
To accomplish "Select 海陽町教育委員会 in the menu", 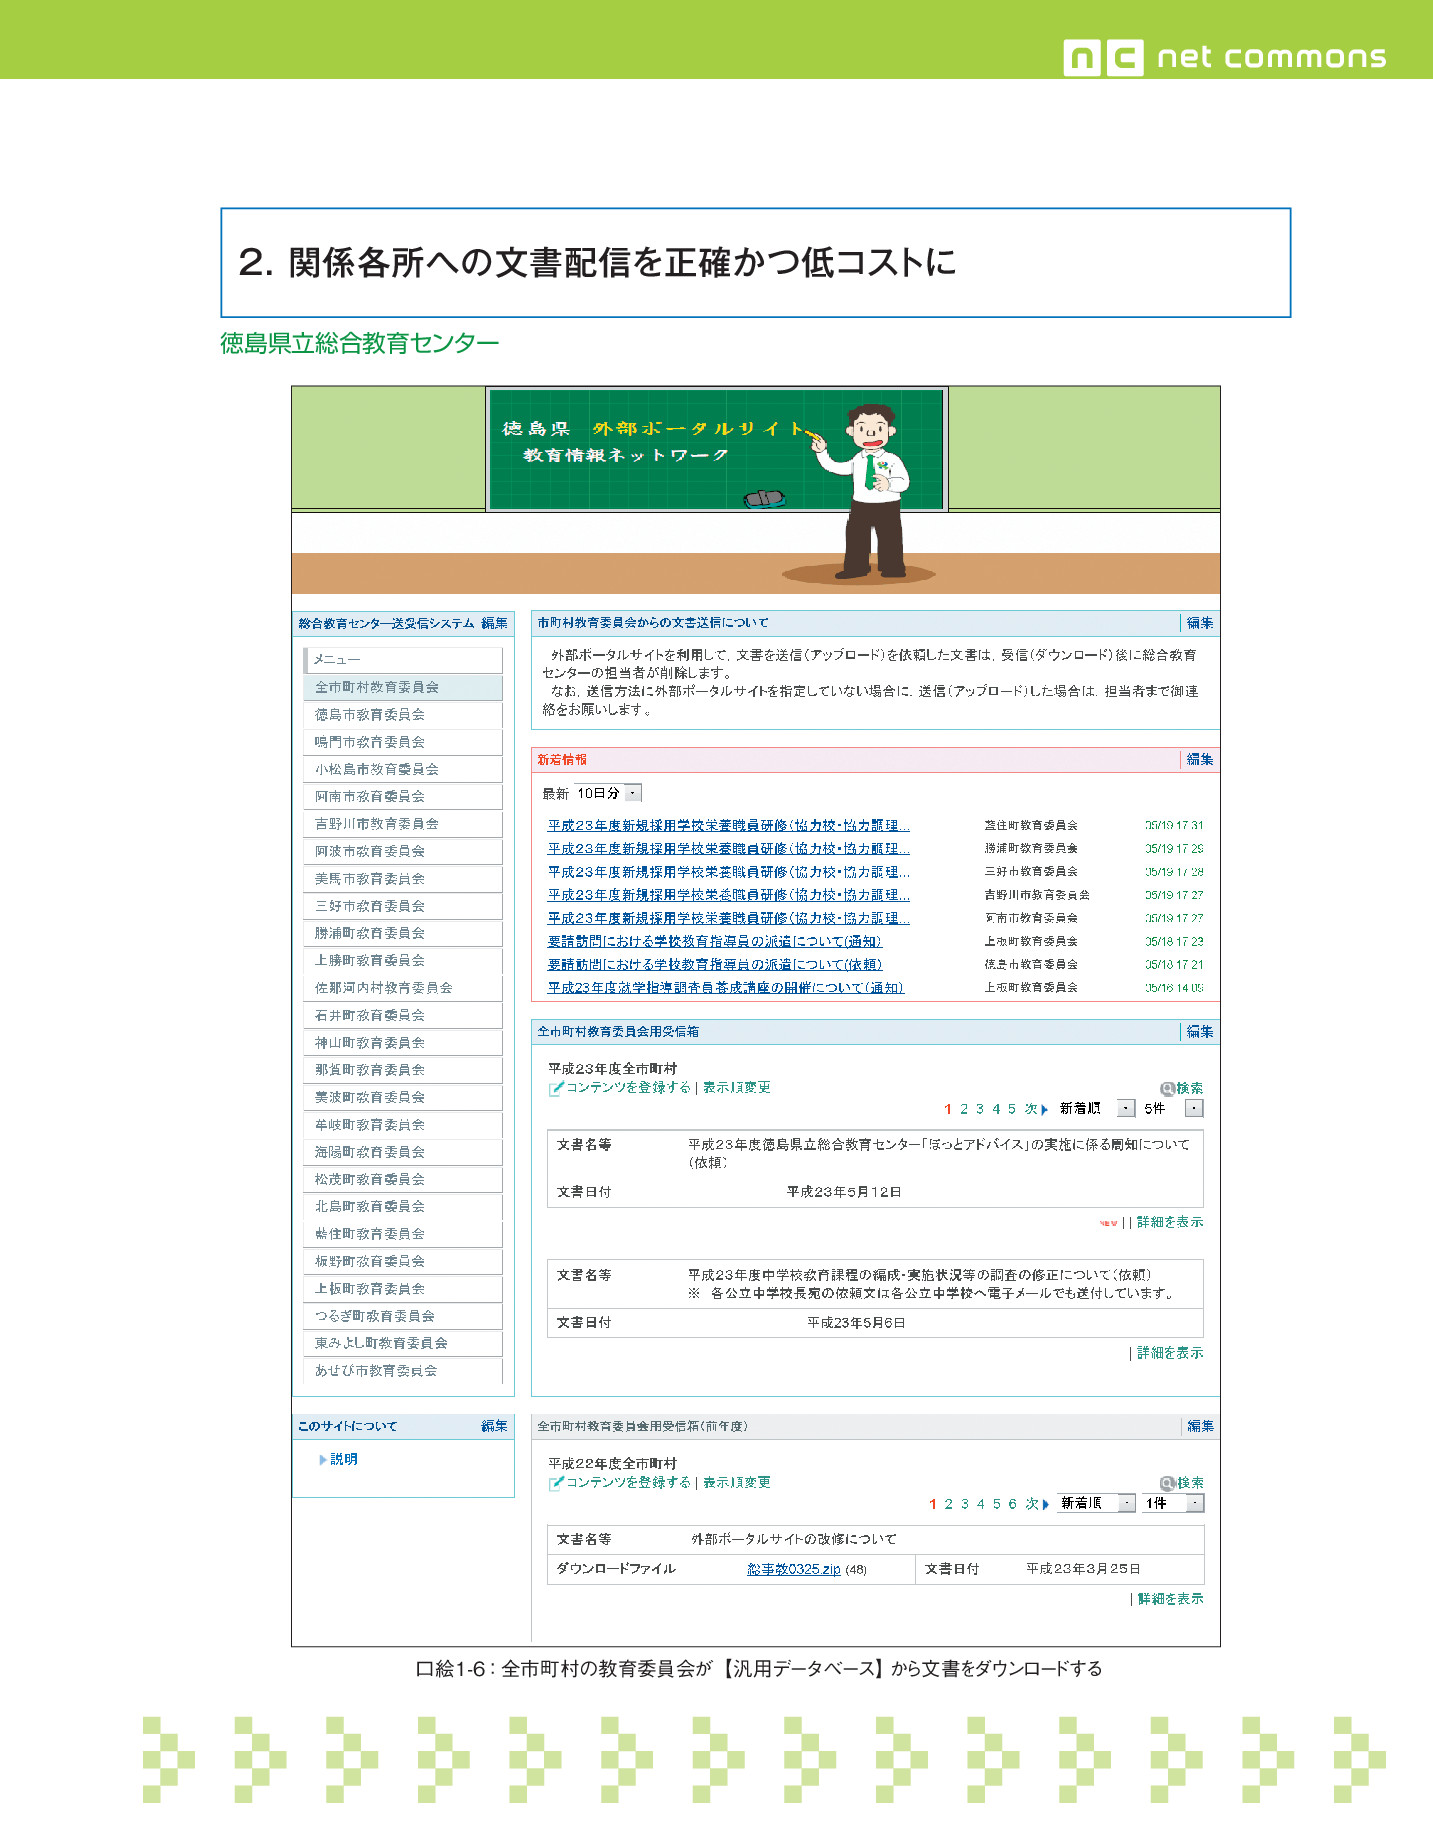I will [x=403, y=1152].
